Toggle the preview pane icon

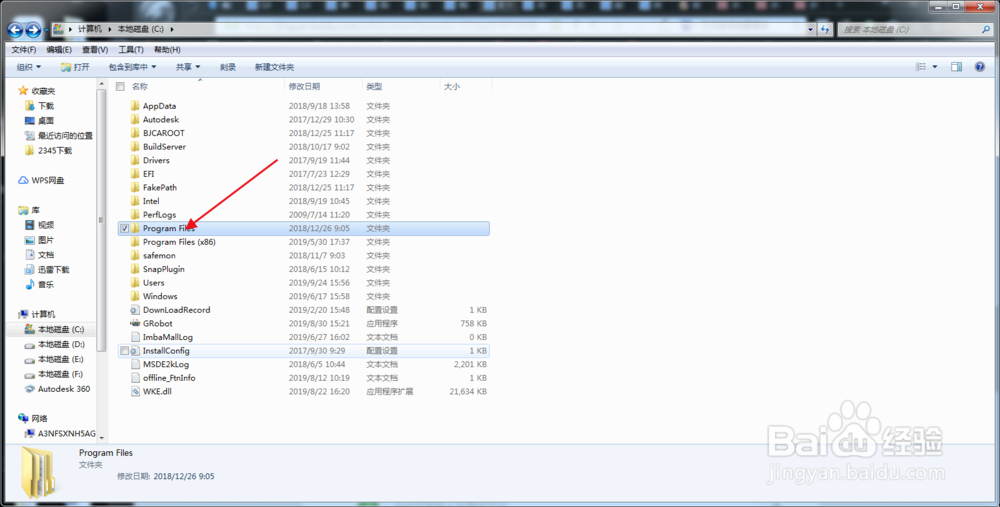[x=956, y=67]
